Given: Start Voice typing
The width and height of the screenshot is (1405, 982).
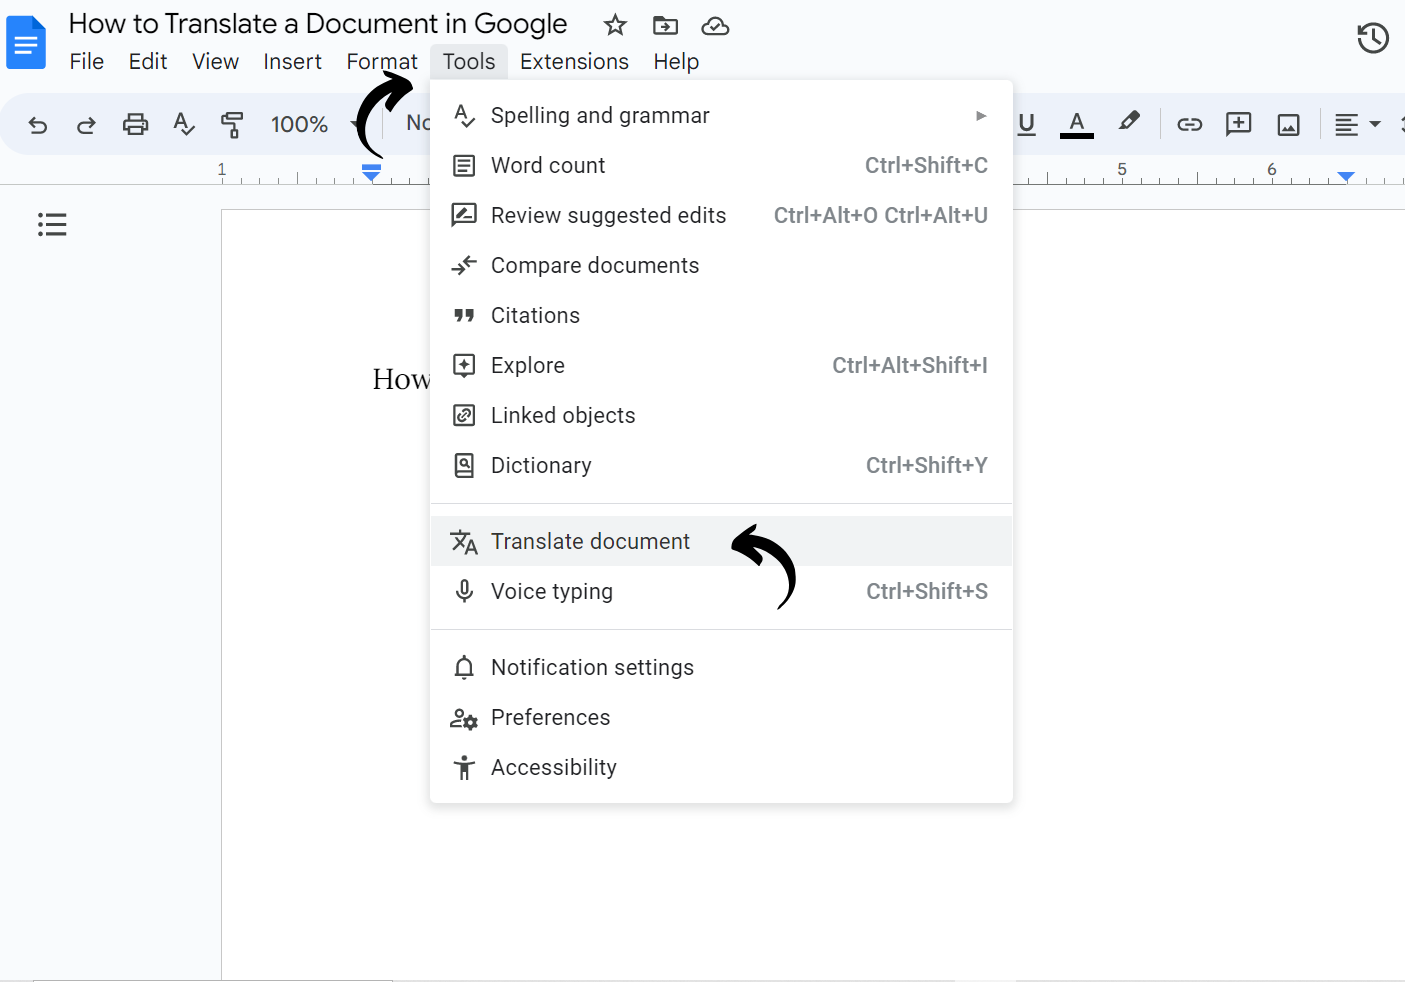Looking at the screenshot, I should click(x=721, y=591).
